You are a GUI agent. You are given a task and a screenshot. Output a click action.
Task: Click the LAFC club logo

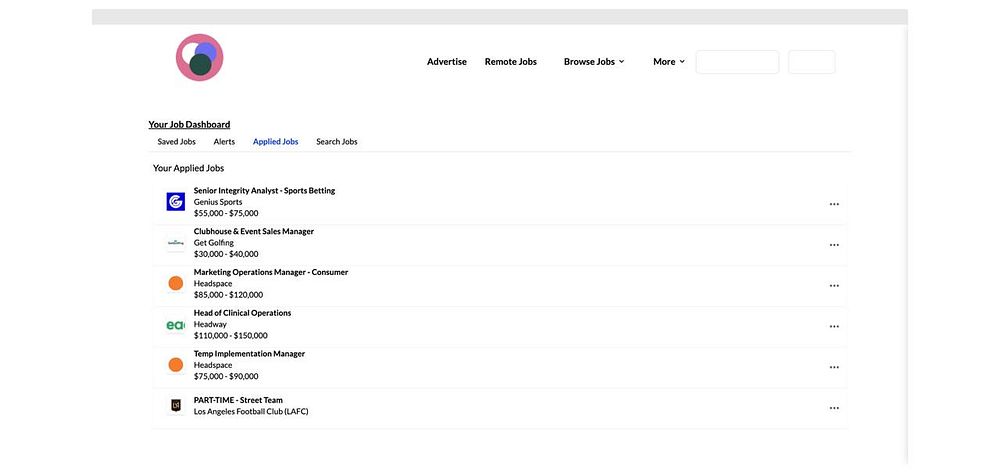point(175,405)
